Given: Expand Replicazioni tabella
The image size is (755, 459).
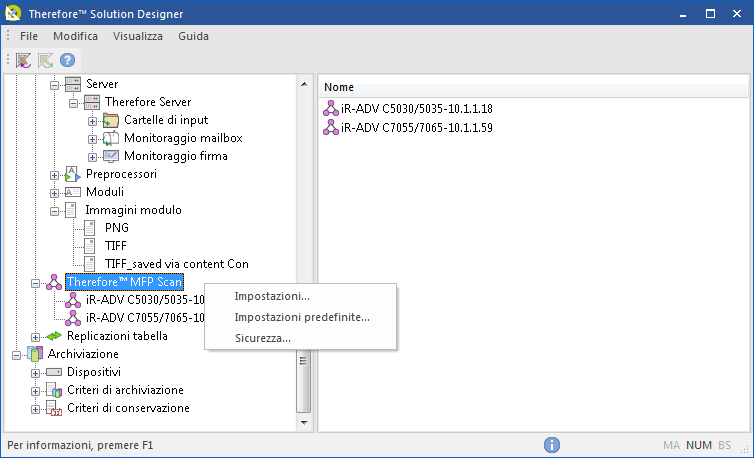Looking at the screenshot, I should [36, 337].
